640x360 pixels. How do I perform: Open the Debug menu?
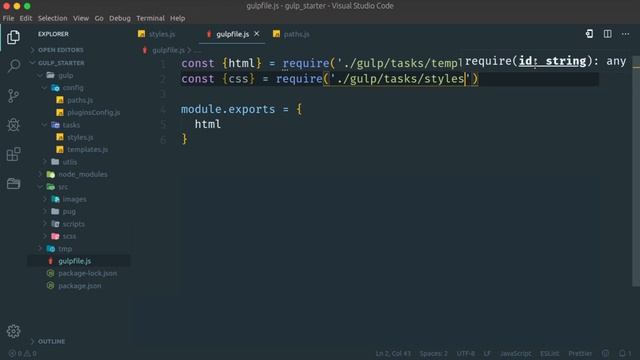coord(120,18)
